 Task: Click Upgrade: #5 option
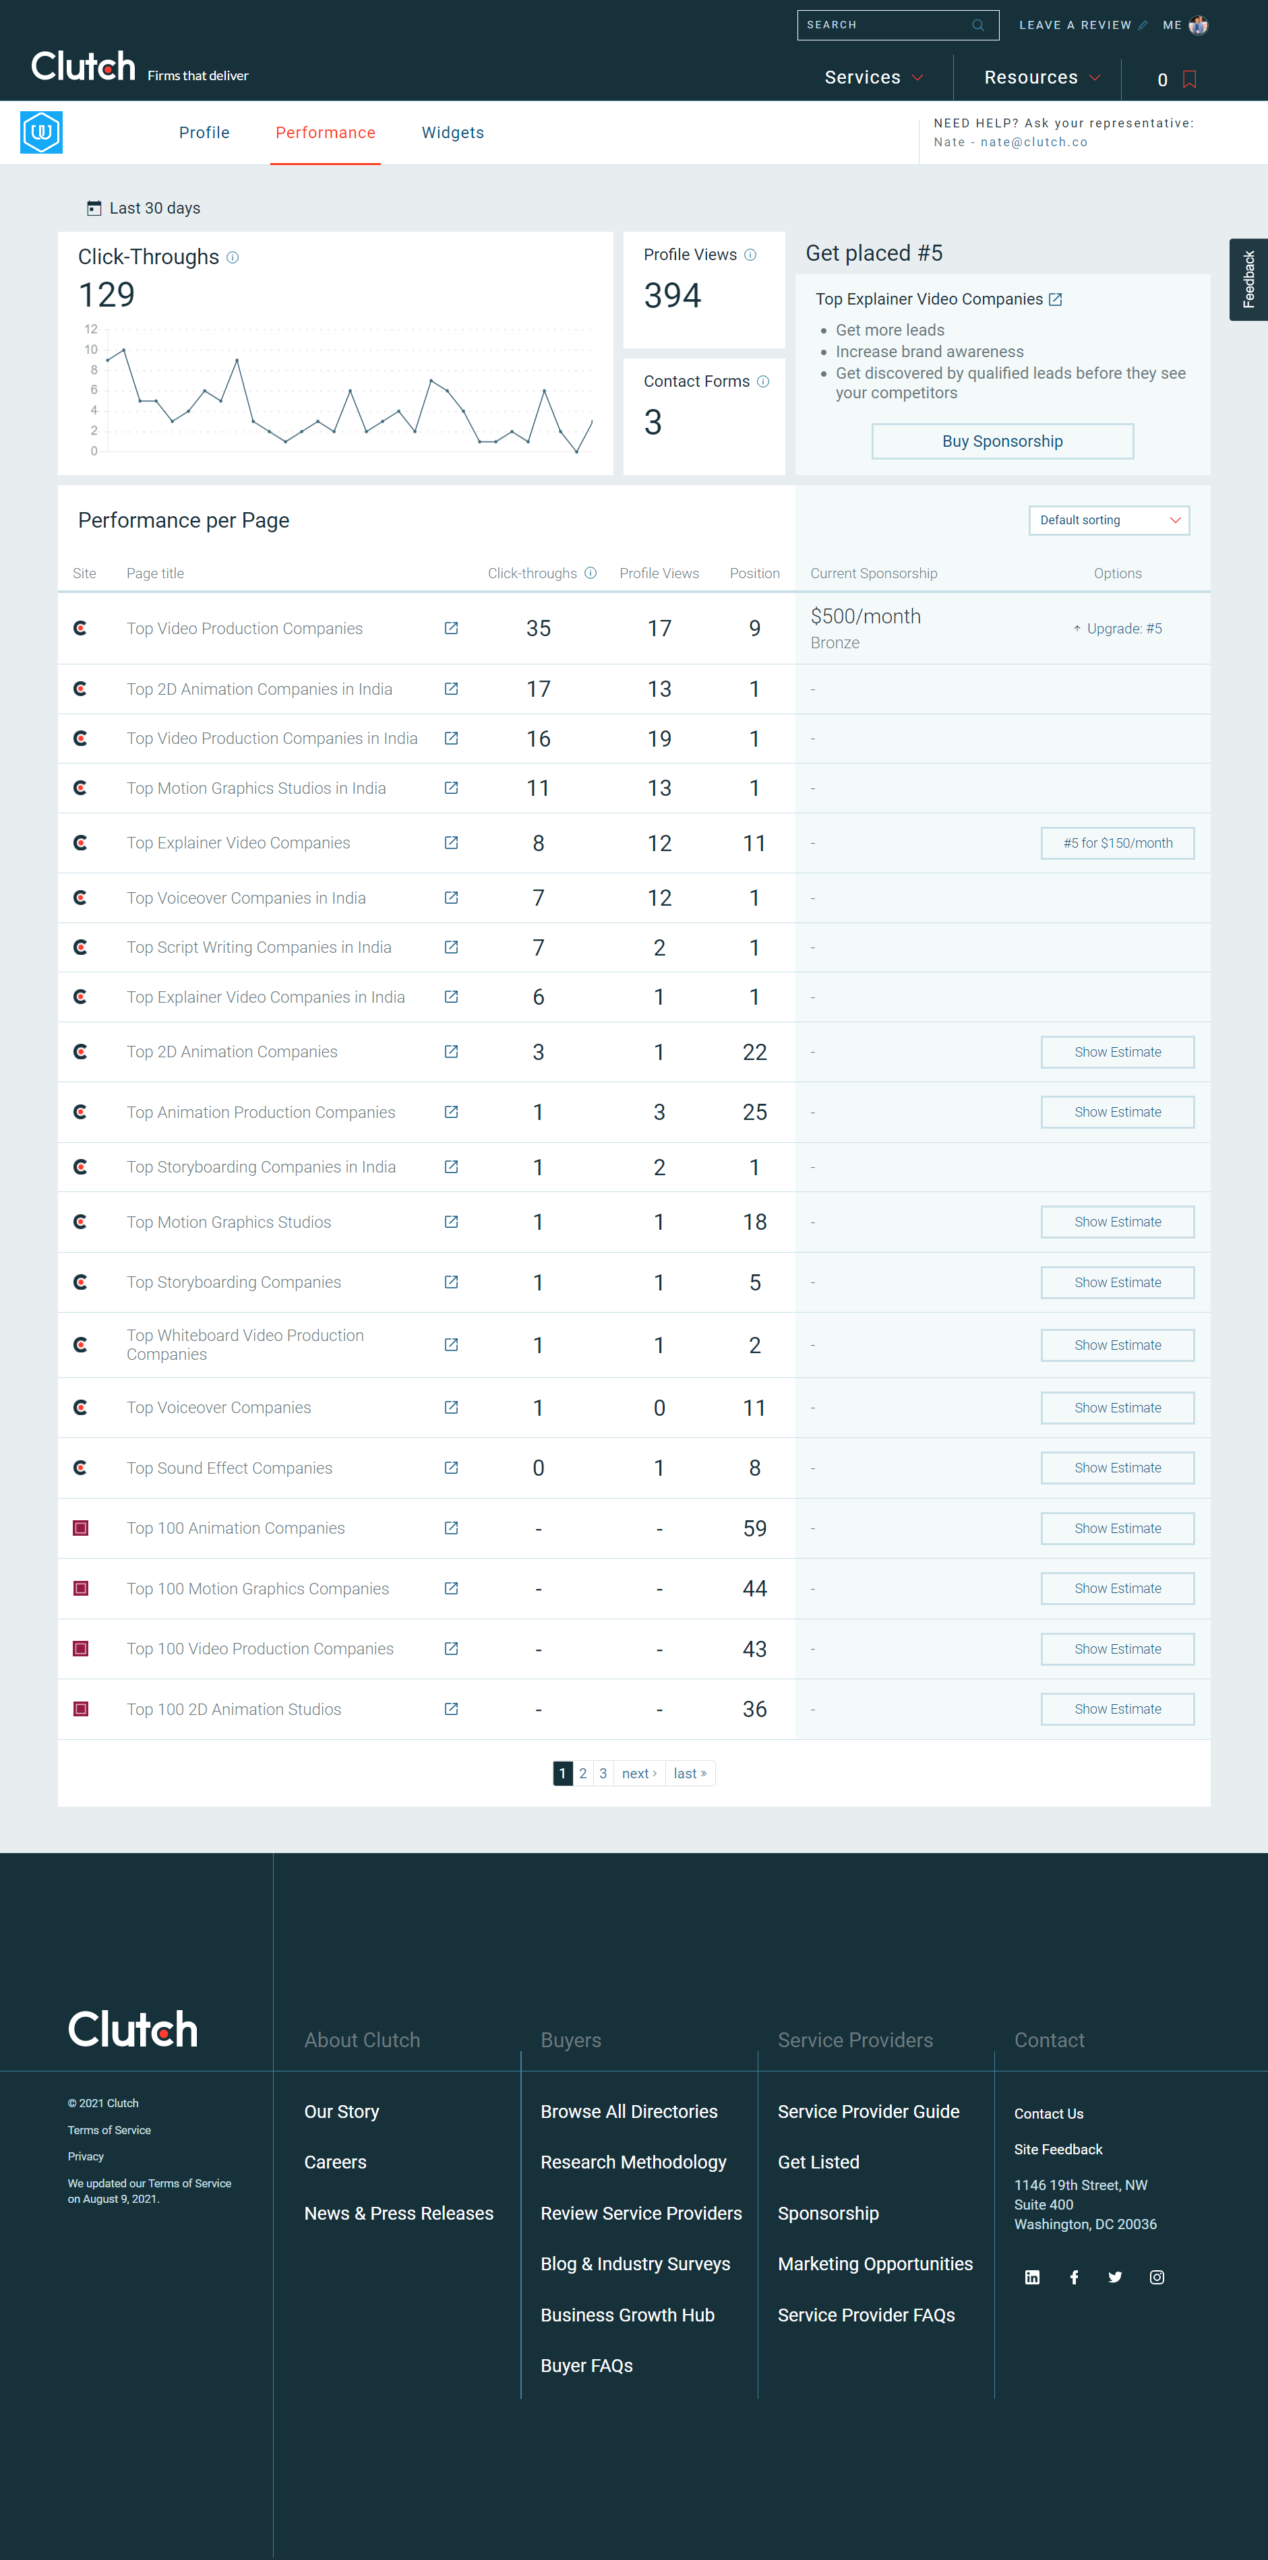[1118, 628]
